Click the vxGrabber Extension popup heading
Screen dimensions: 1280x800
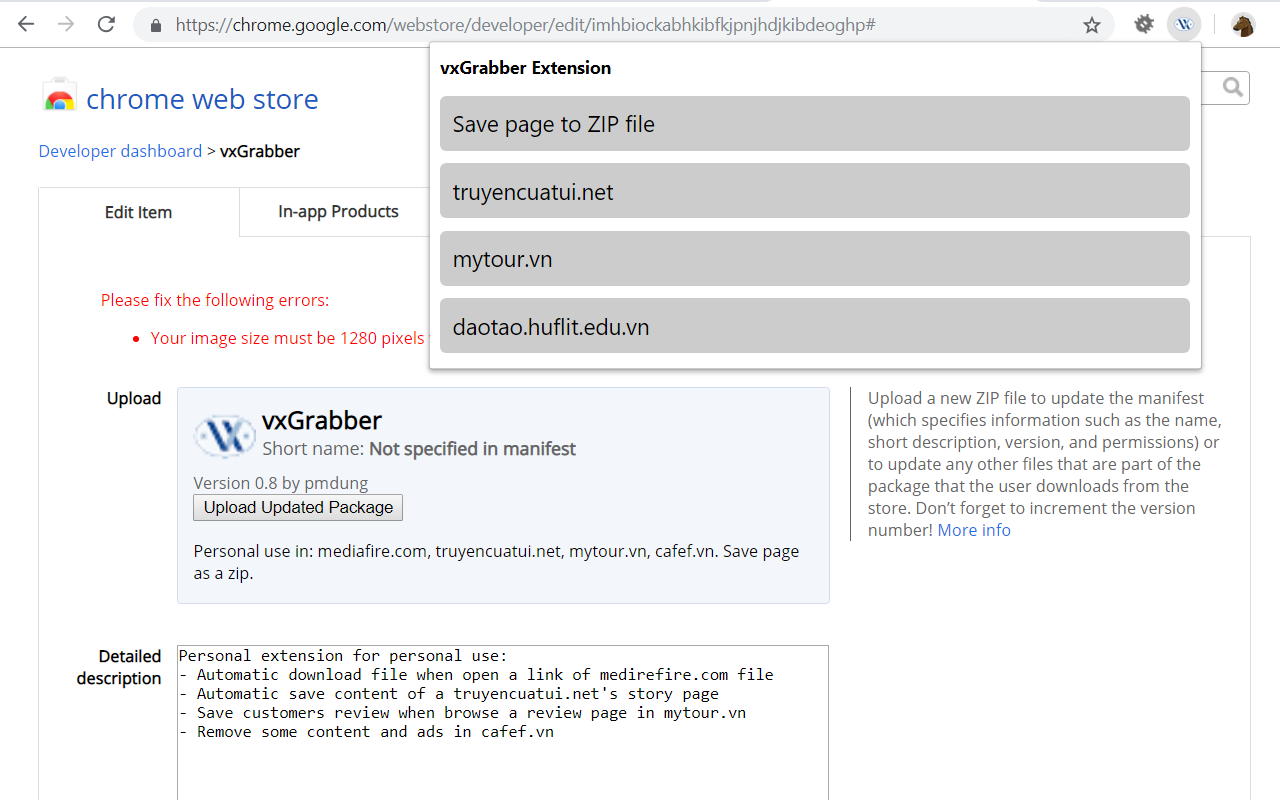click(525, 68)
